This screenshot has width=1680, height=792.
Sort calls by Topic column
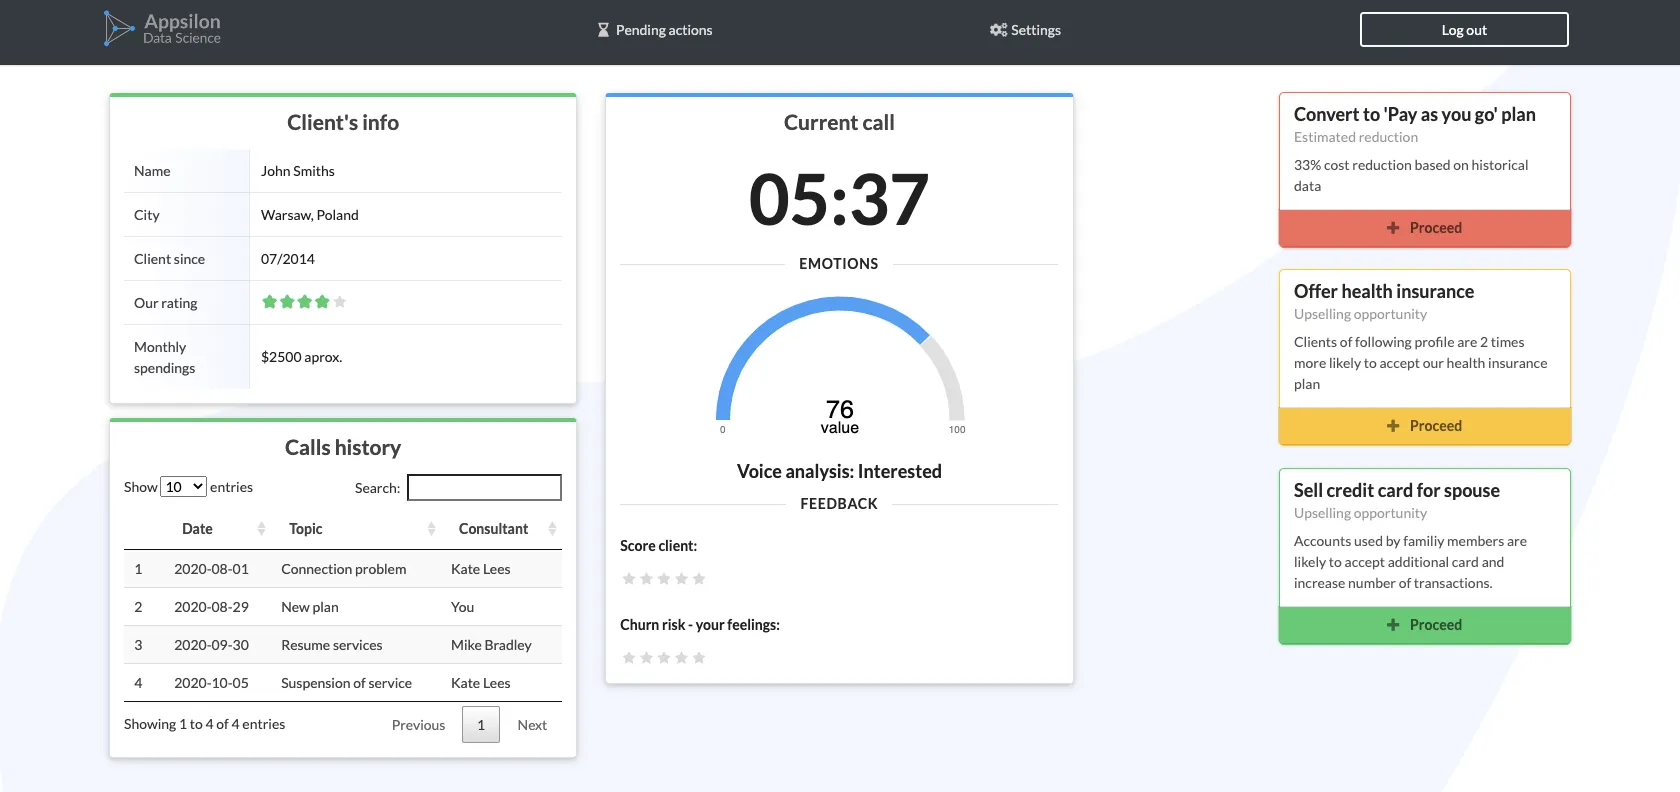358,529
